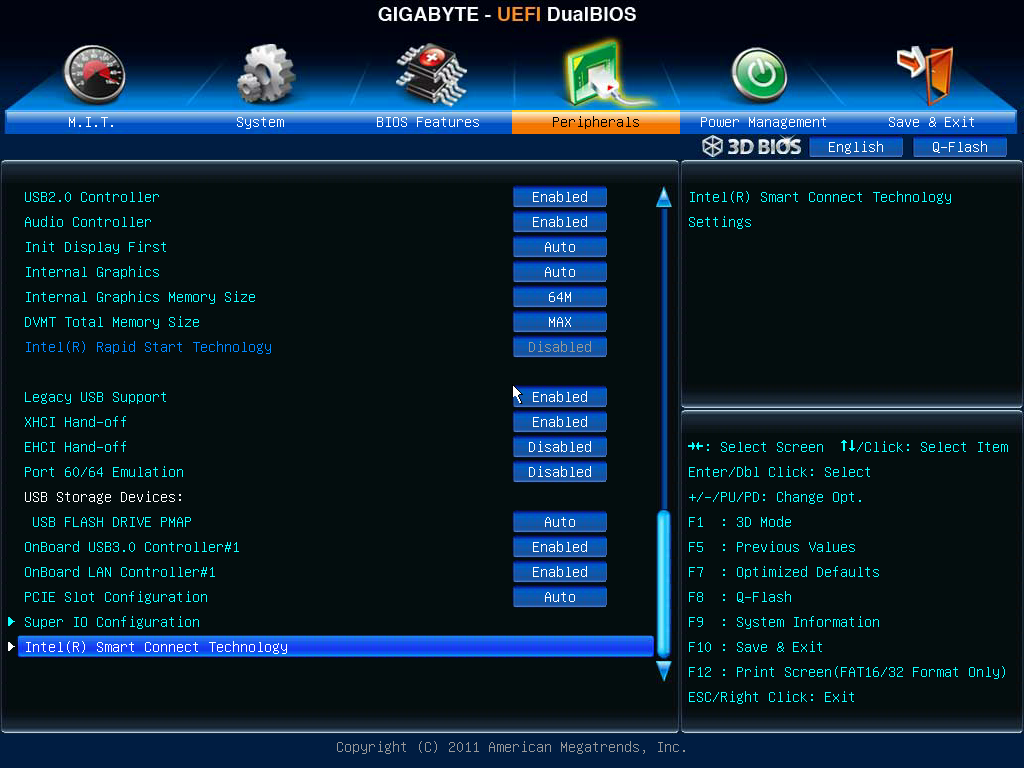Click Intel Rapid Start Technology Disabled value
The width and height of the screenshot is (1024, 768).
pyautogui.click(x=560, y=347)
